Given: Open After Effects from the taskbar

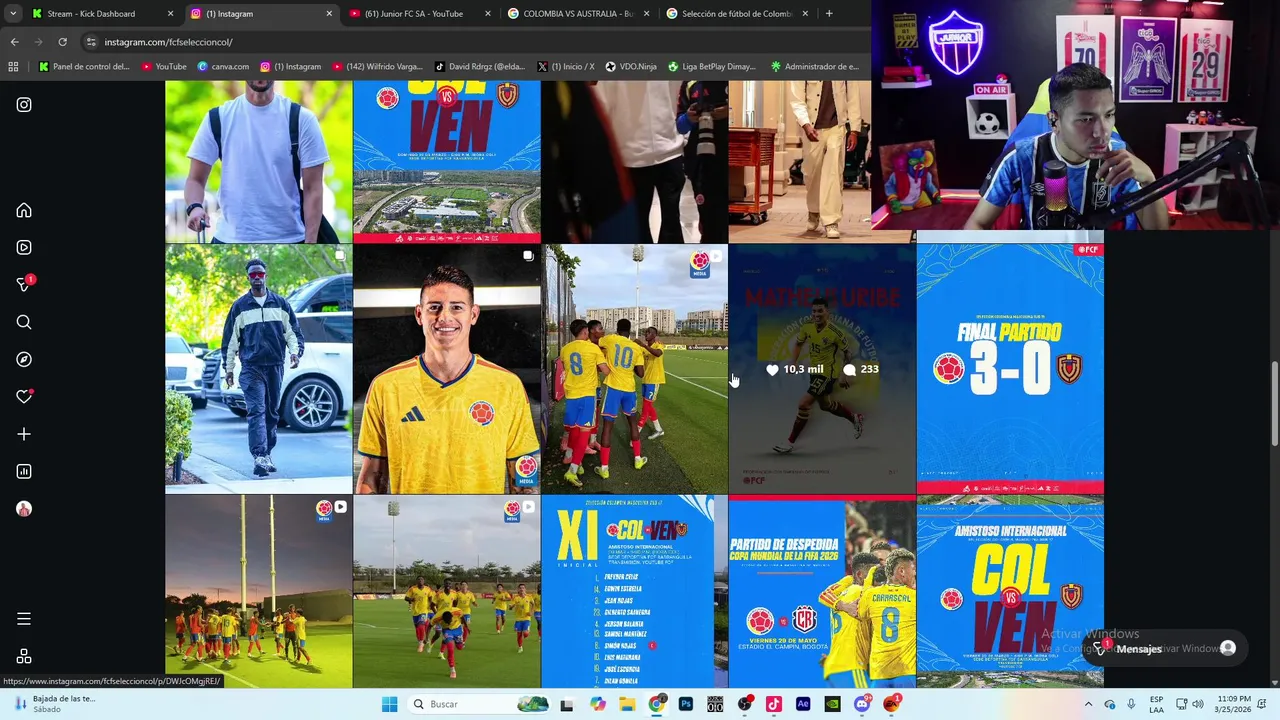Looking at the screenshot, I should (x=803, y=704).
